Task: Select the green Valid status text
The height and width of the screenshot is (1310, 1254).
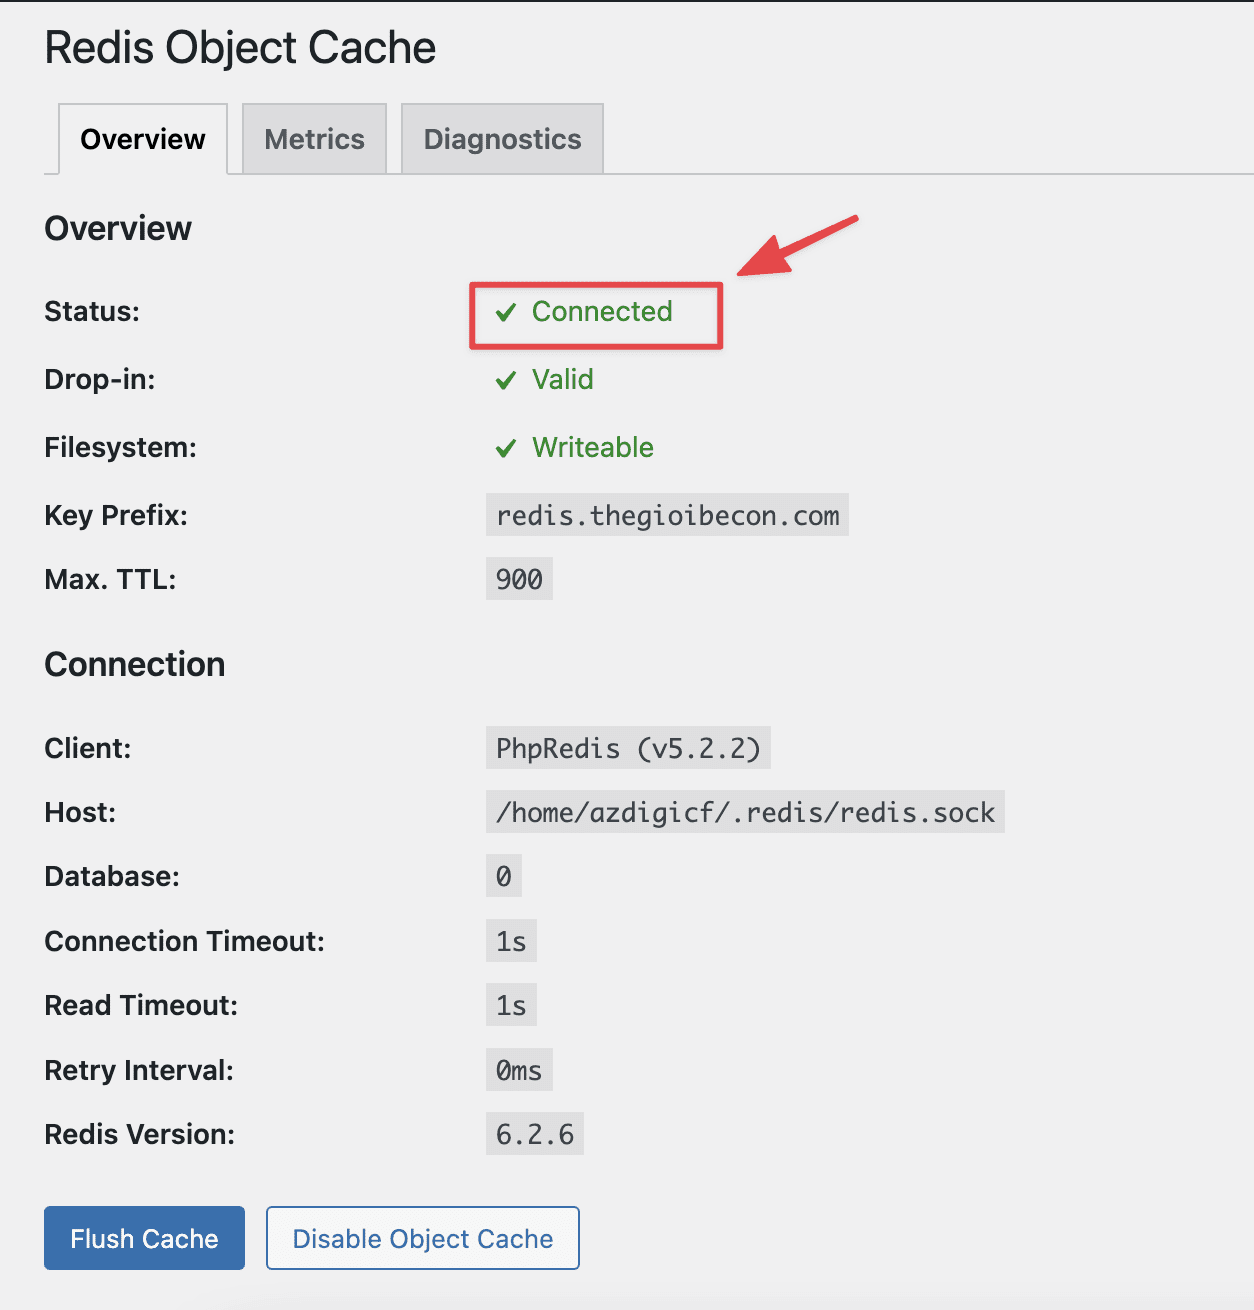Action: (x=563, y=380)
